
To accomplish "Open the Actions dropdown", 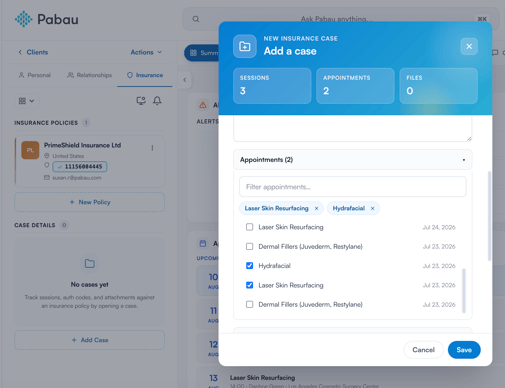I will click(x=146, y=52).
